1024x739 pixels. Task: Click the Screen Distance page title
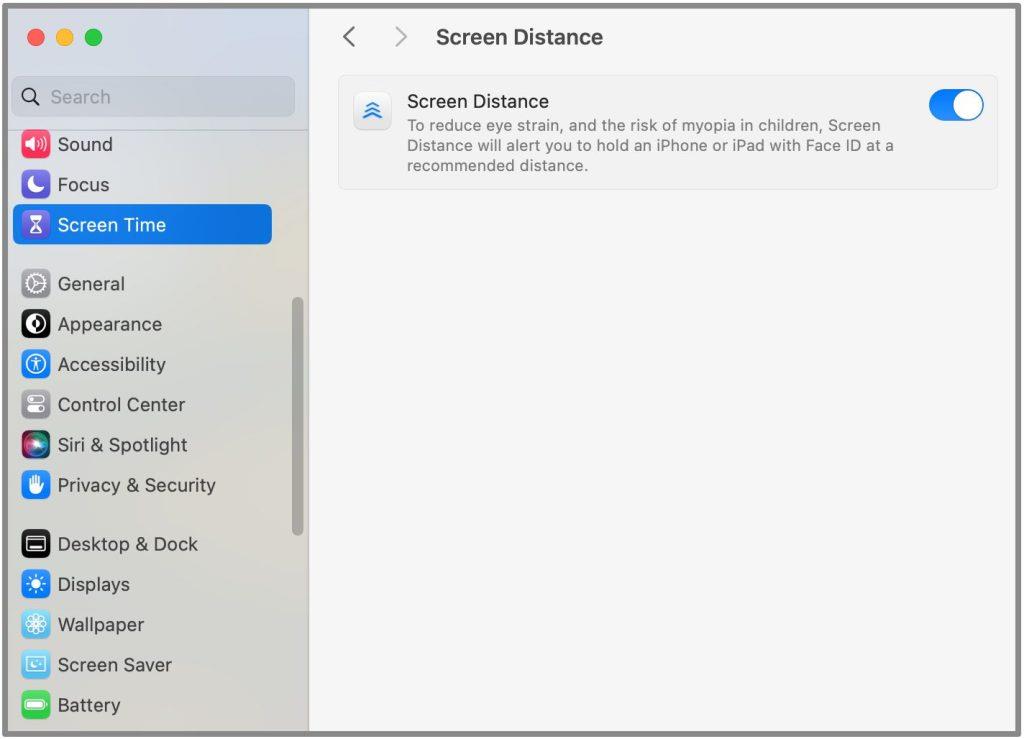point(519,37)
